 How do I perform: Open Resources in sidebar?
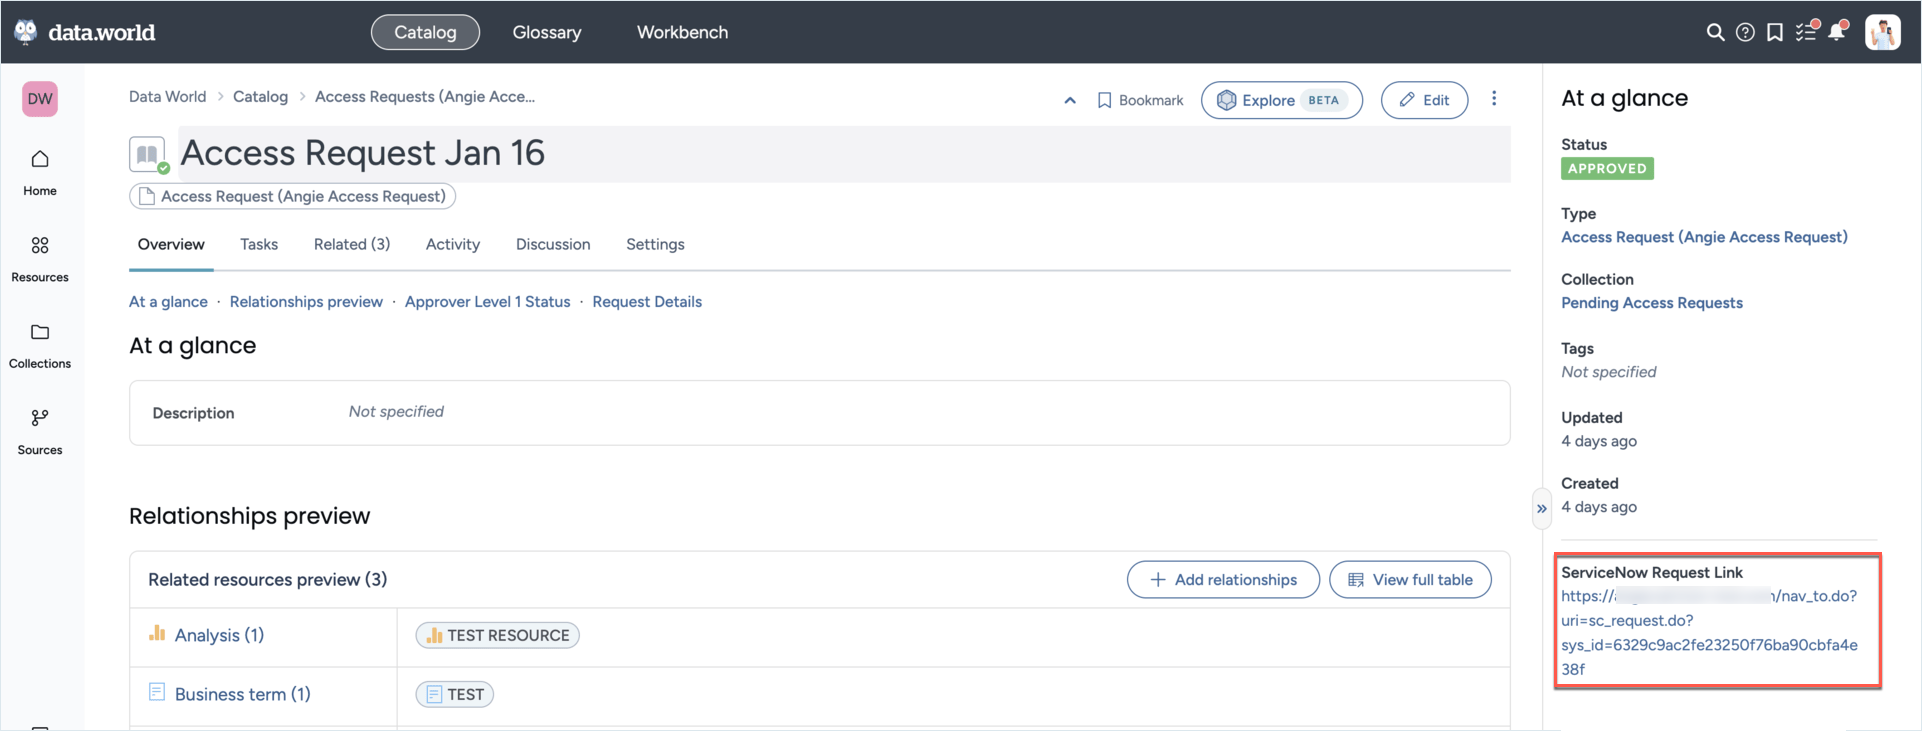click(x=40, y=258)
